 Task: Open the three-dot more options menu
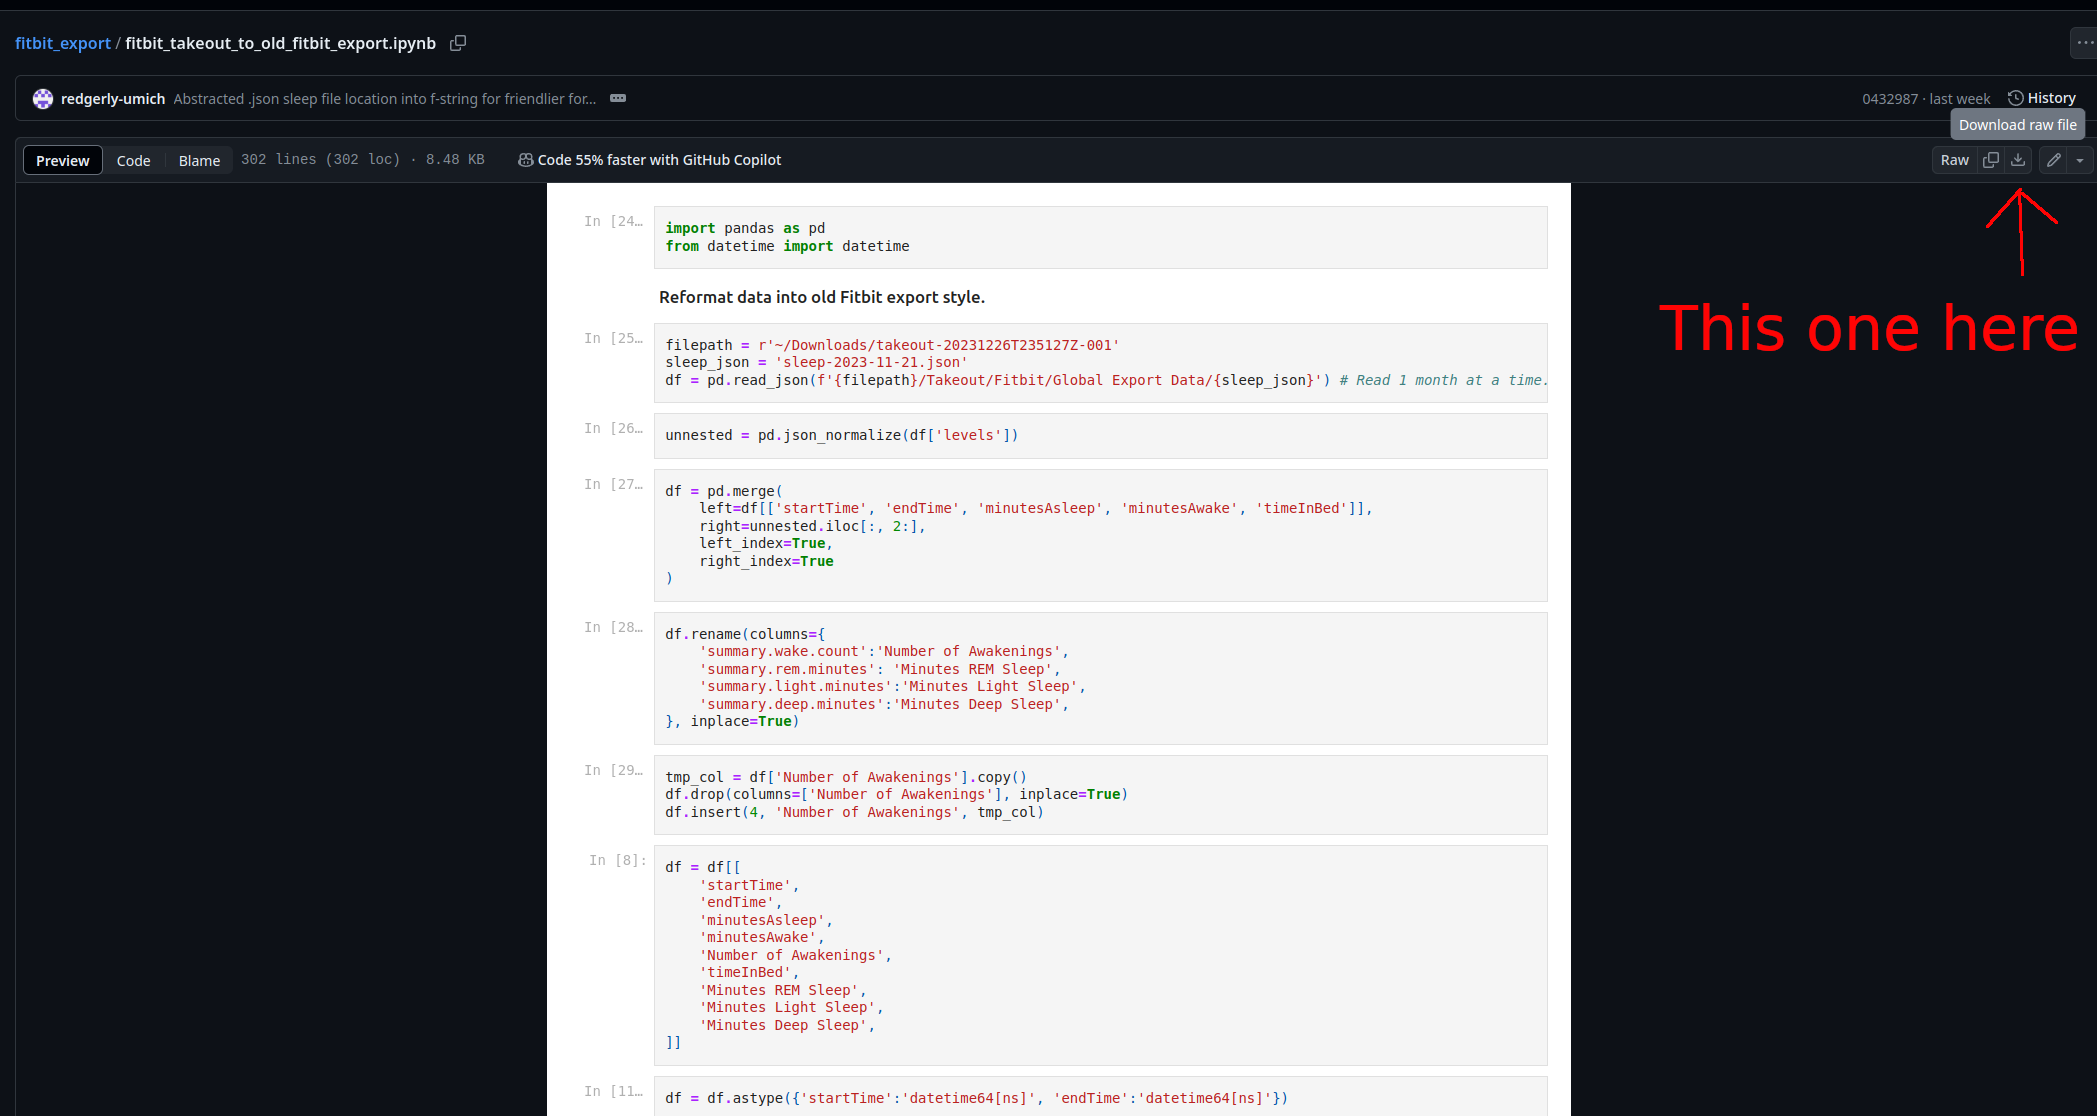(2084, 43)
